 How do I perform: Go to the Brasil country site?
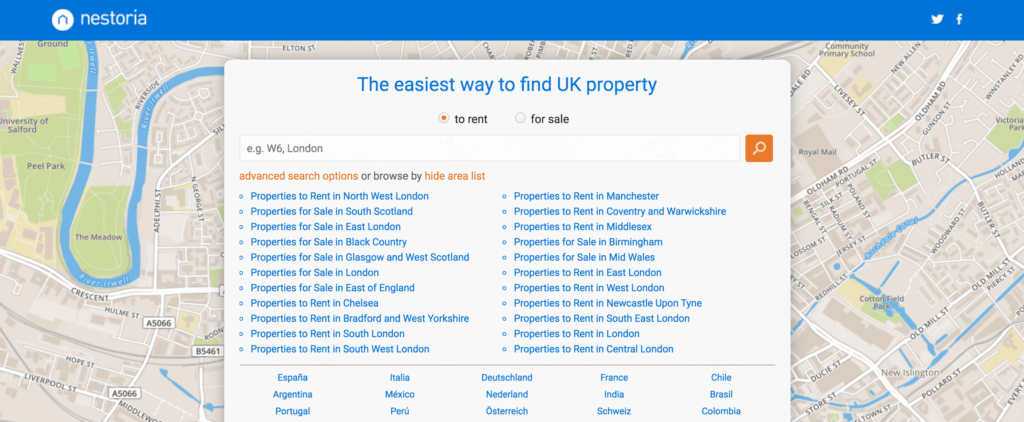(x=721, y=395)
